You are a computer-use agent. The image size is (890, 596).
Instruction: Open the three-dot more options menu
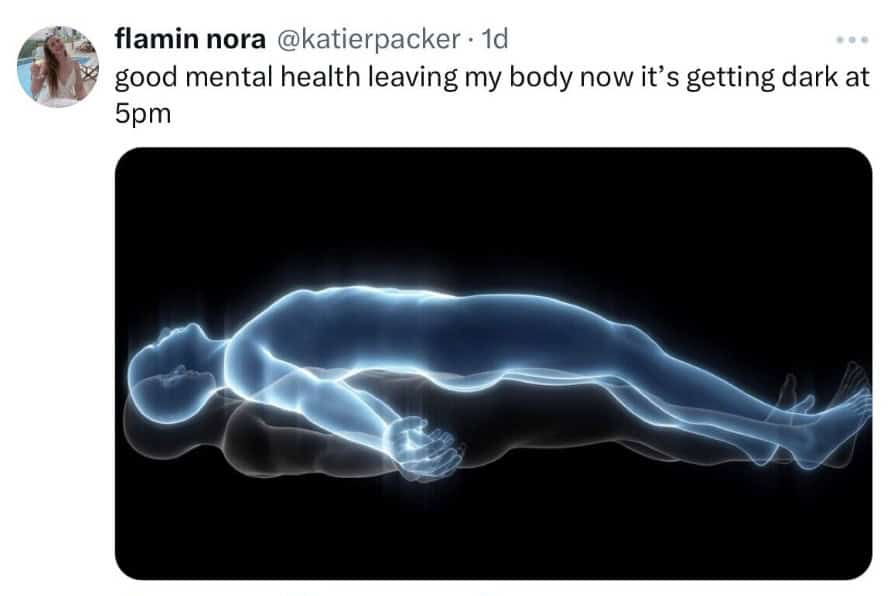click(852, 40)
